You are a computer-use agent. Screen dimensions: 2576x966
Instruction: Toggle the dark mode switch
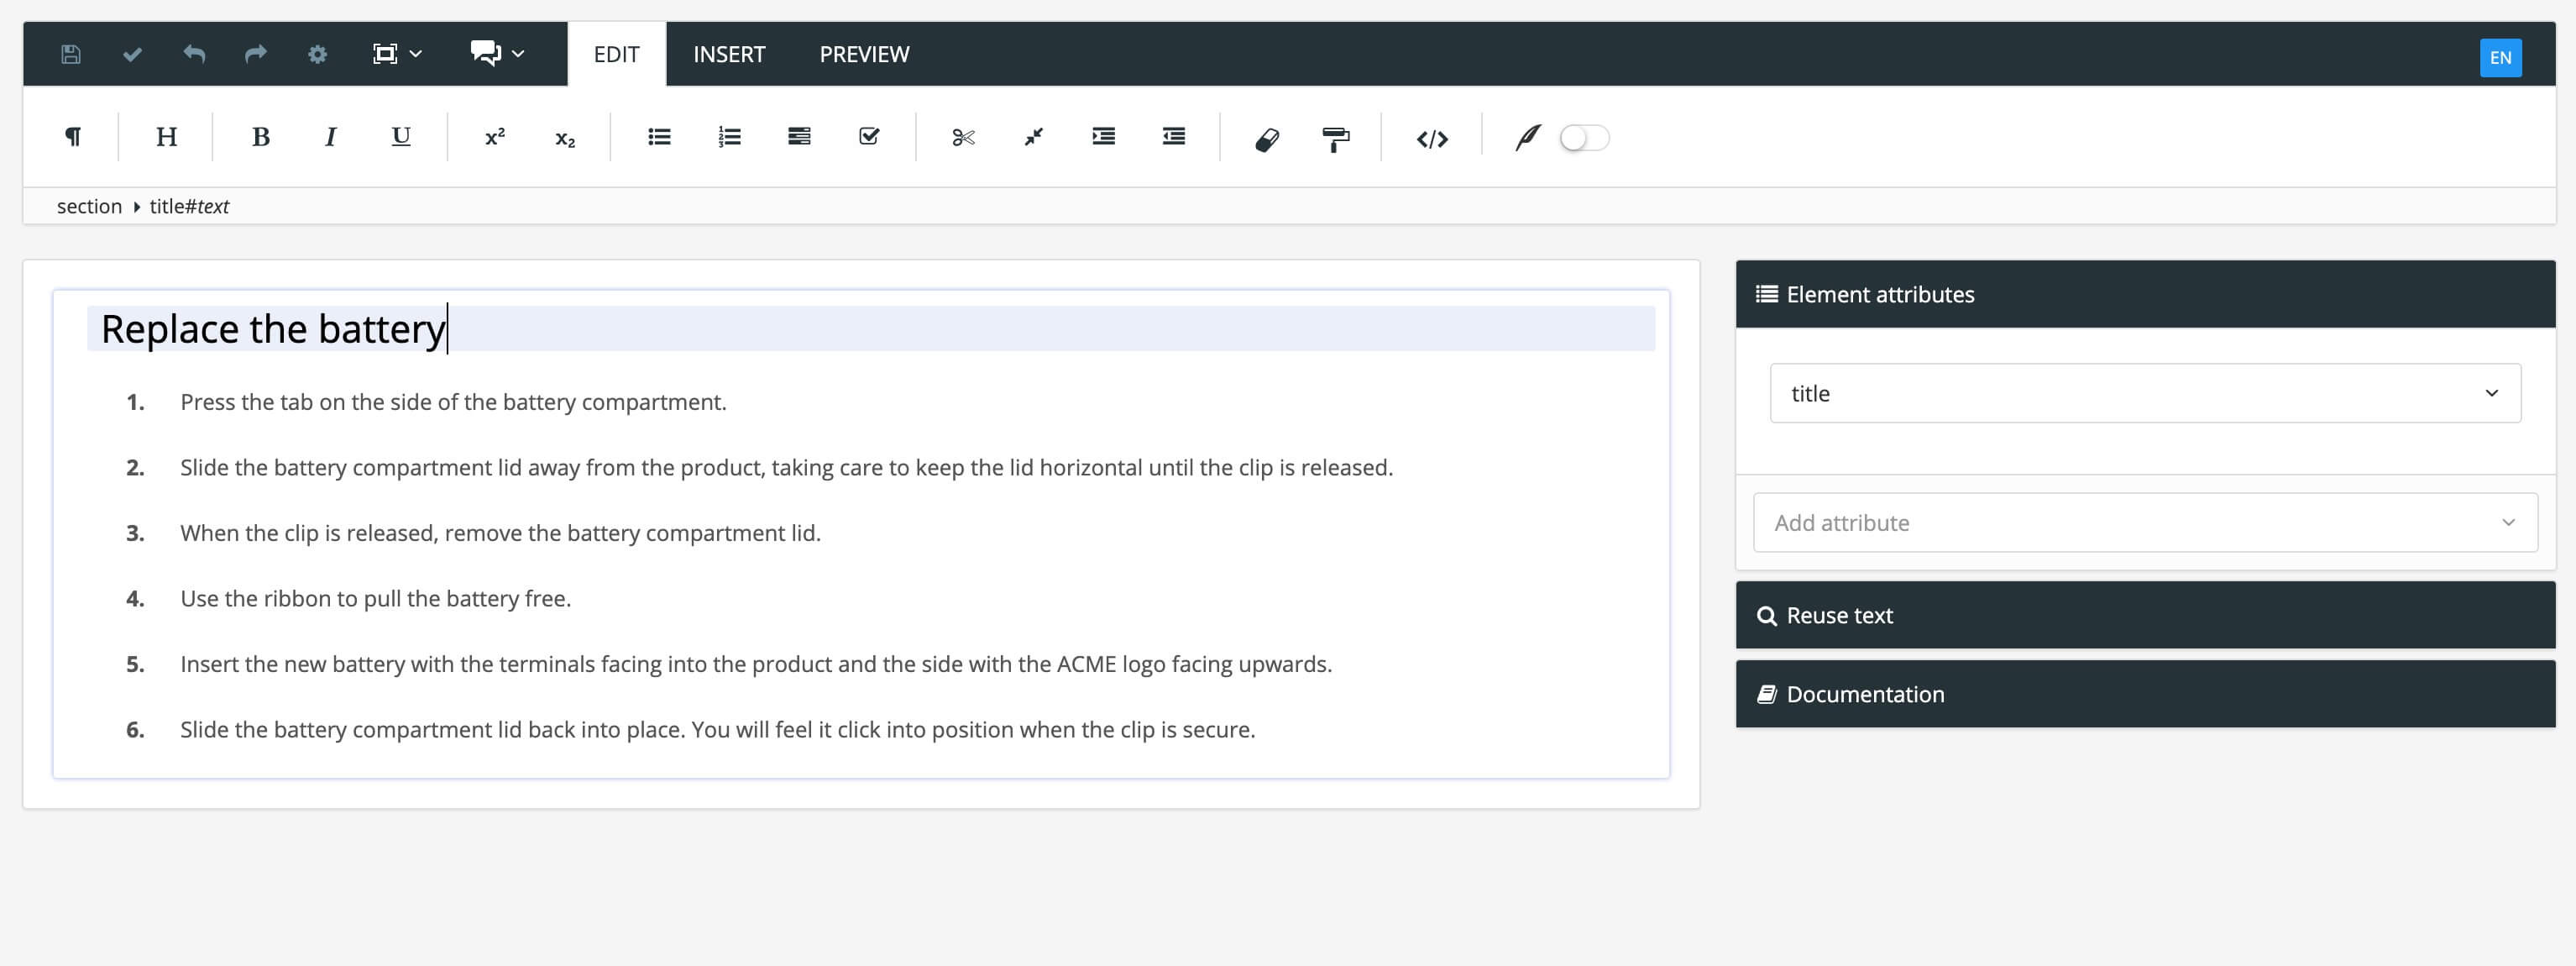1584,138
